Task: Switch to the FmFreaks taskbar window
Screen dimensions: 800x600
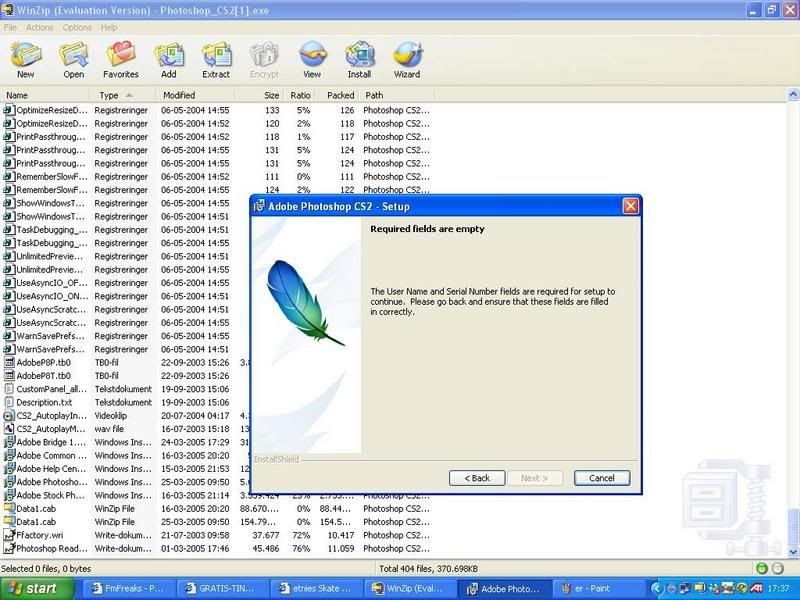Action: tap(128, 589)
